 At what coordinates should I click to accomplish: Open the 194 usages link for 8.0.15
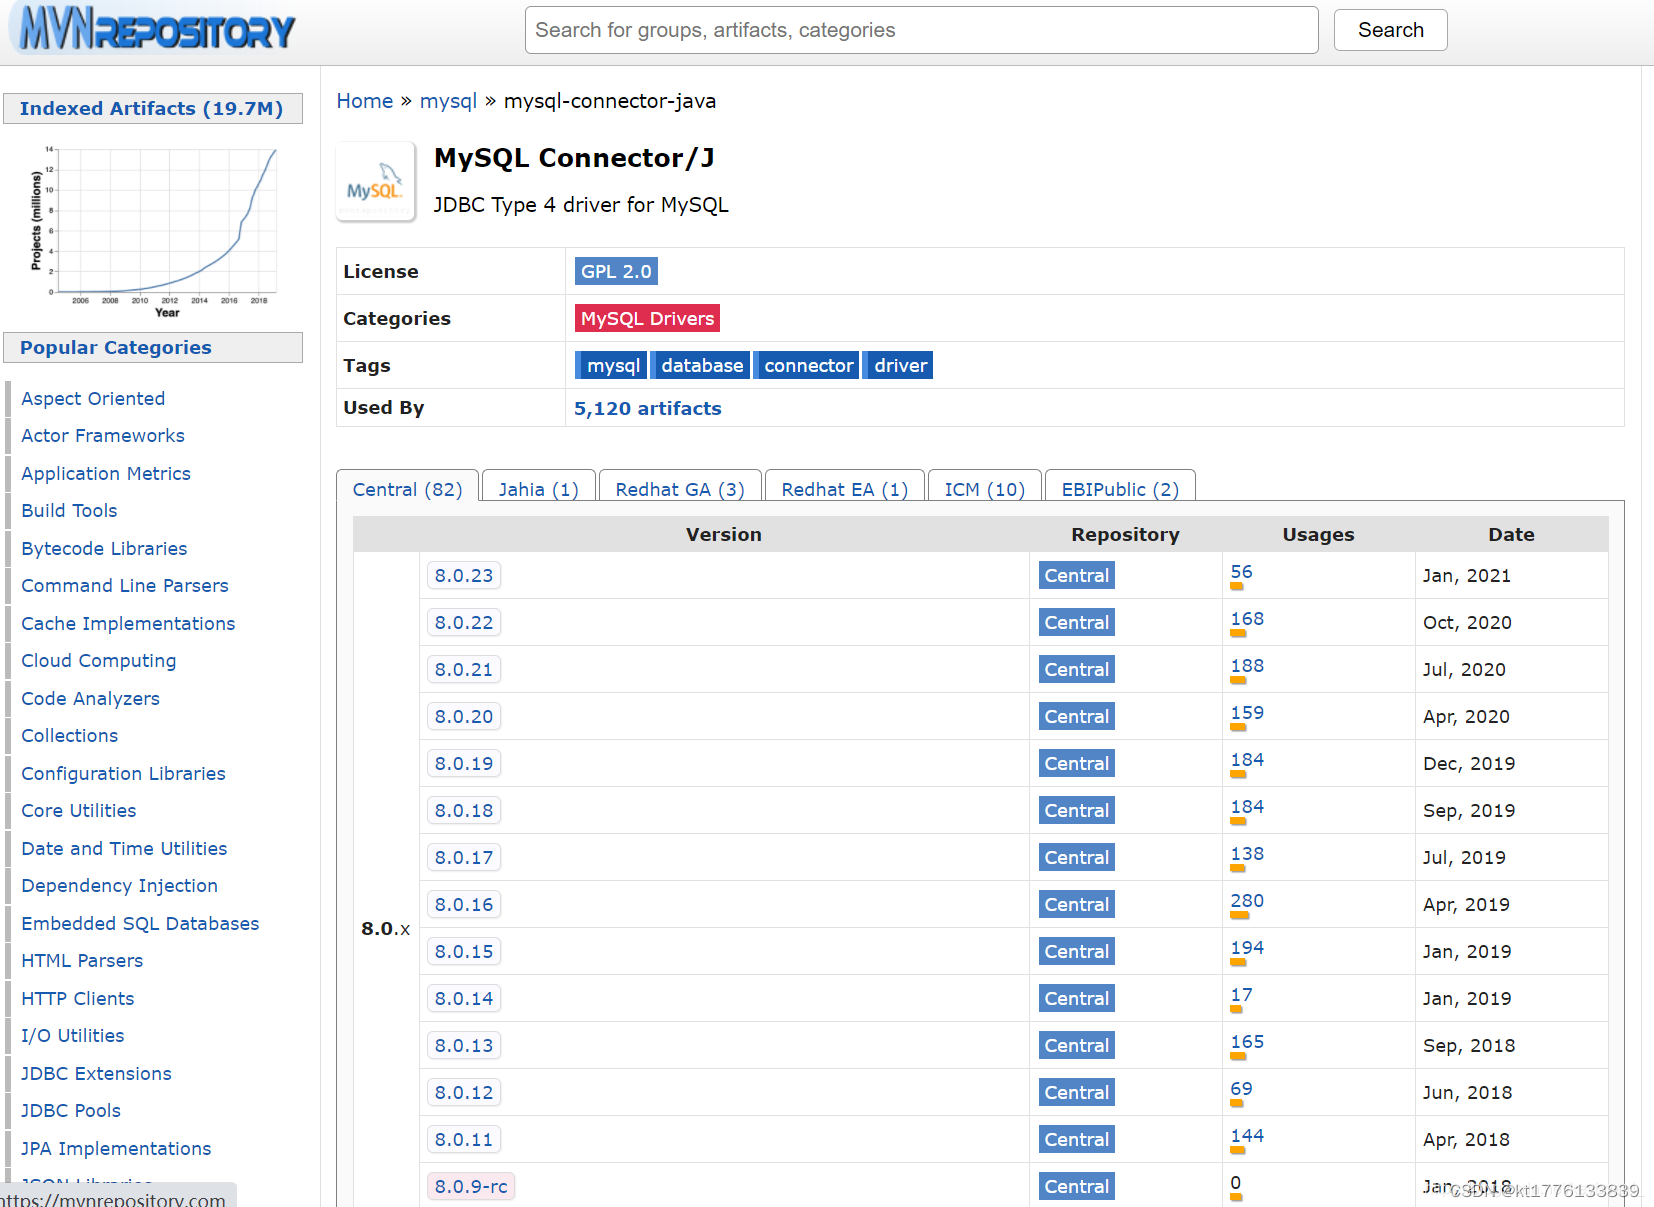pyautogui.click(x=1247, y=948)
